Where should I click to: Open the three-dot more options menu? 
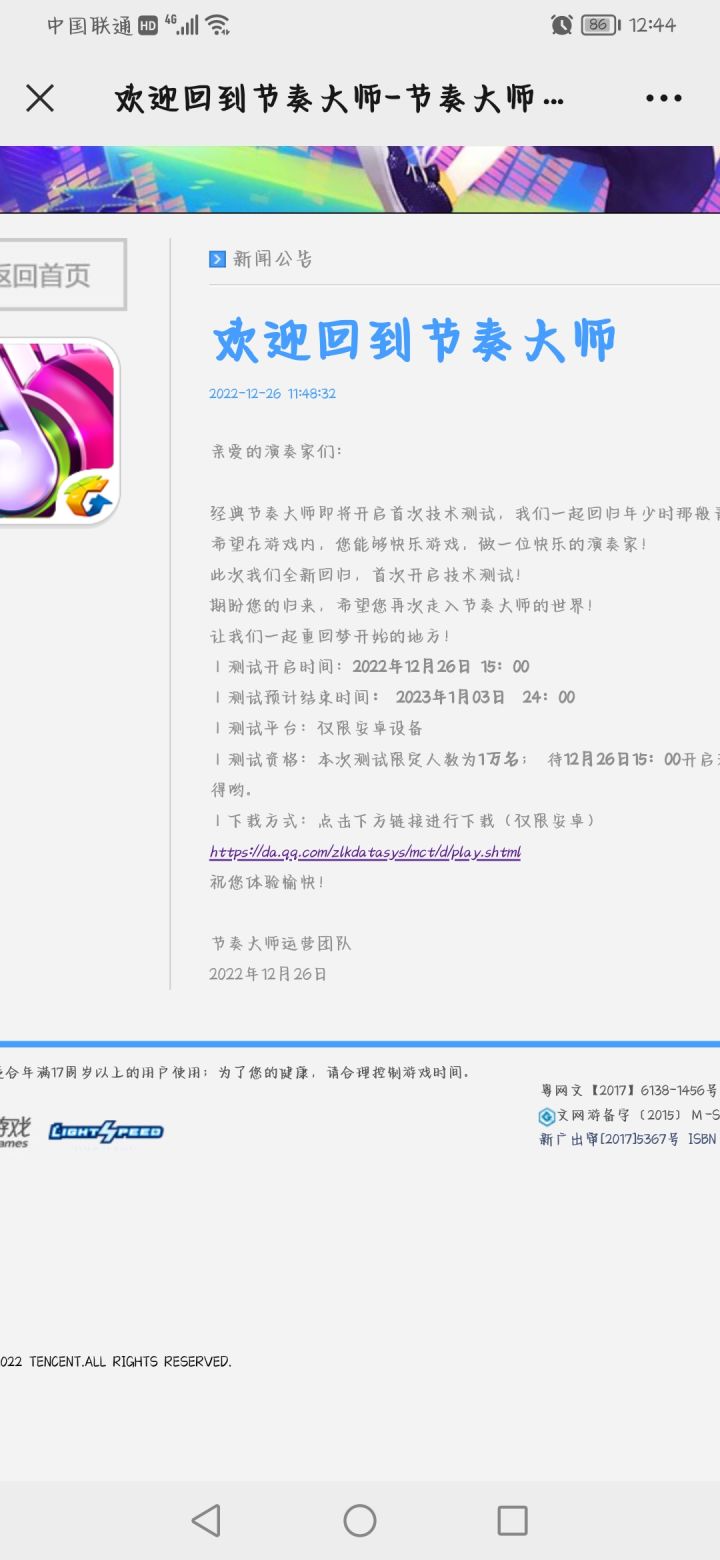tap(664, 98)
